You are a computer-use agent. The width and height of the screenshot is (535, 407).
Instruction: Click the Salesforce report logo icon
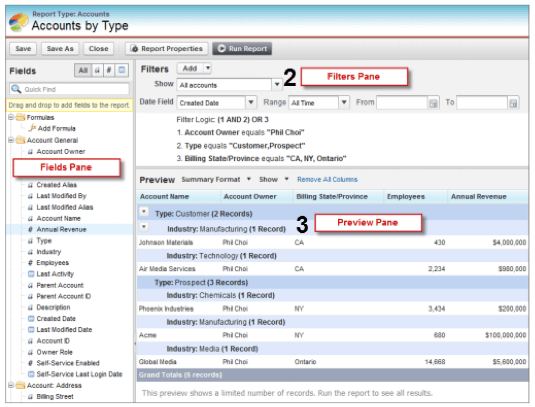pos(18,22)
